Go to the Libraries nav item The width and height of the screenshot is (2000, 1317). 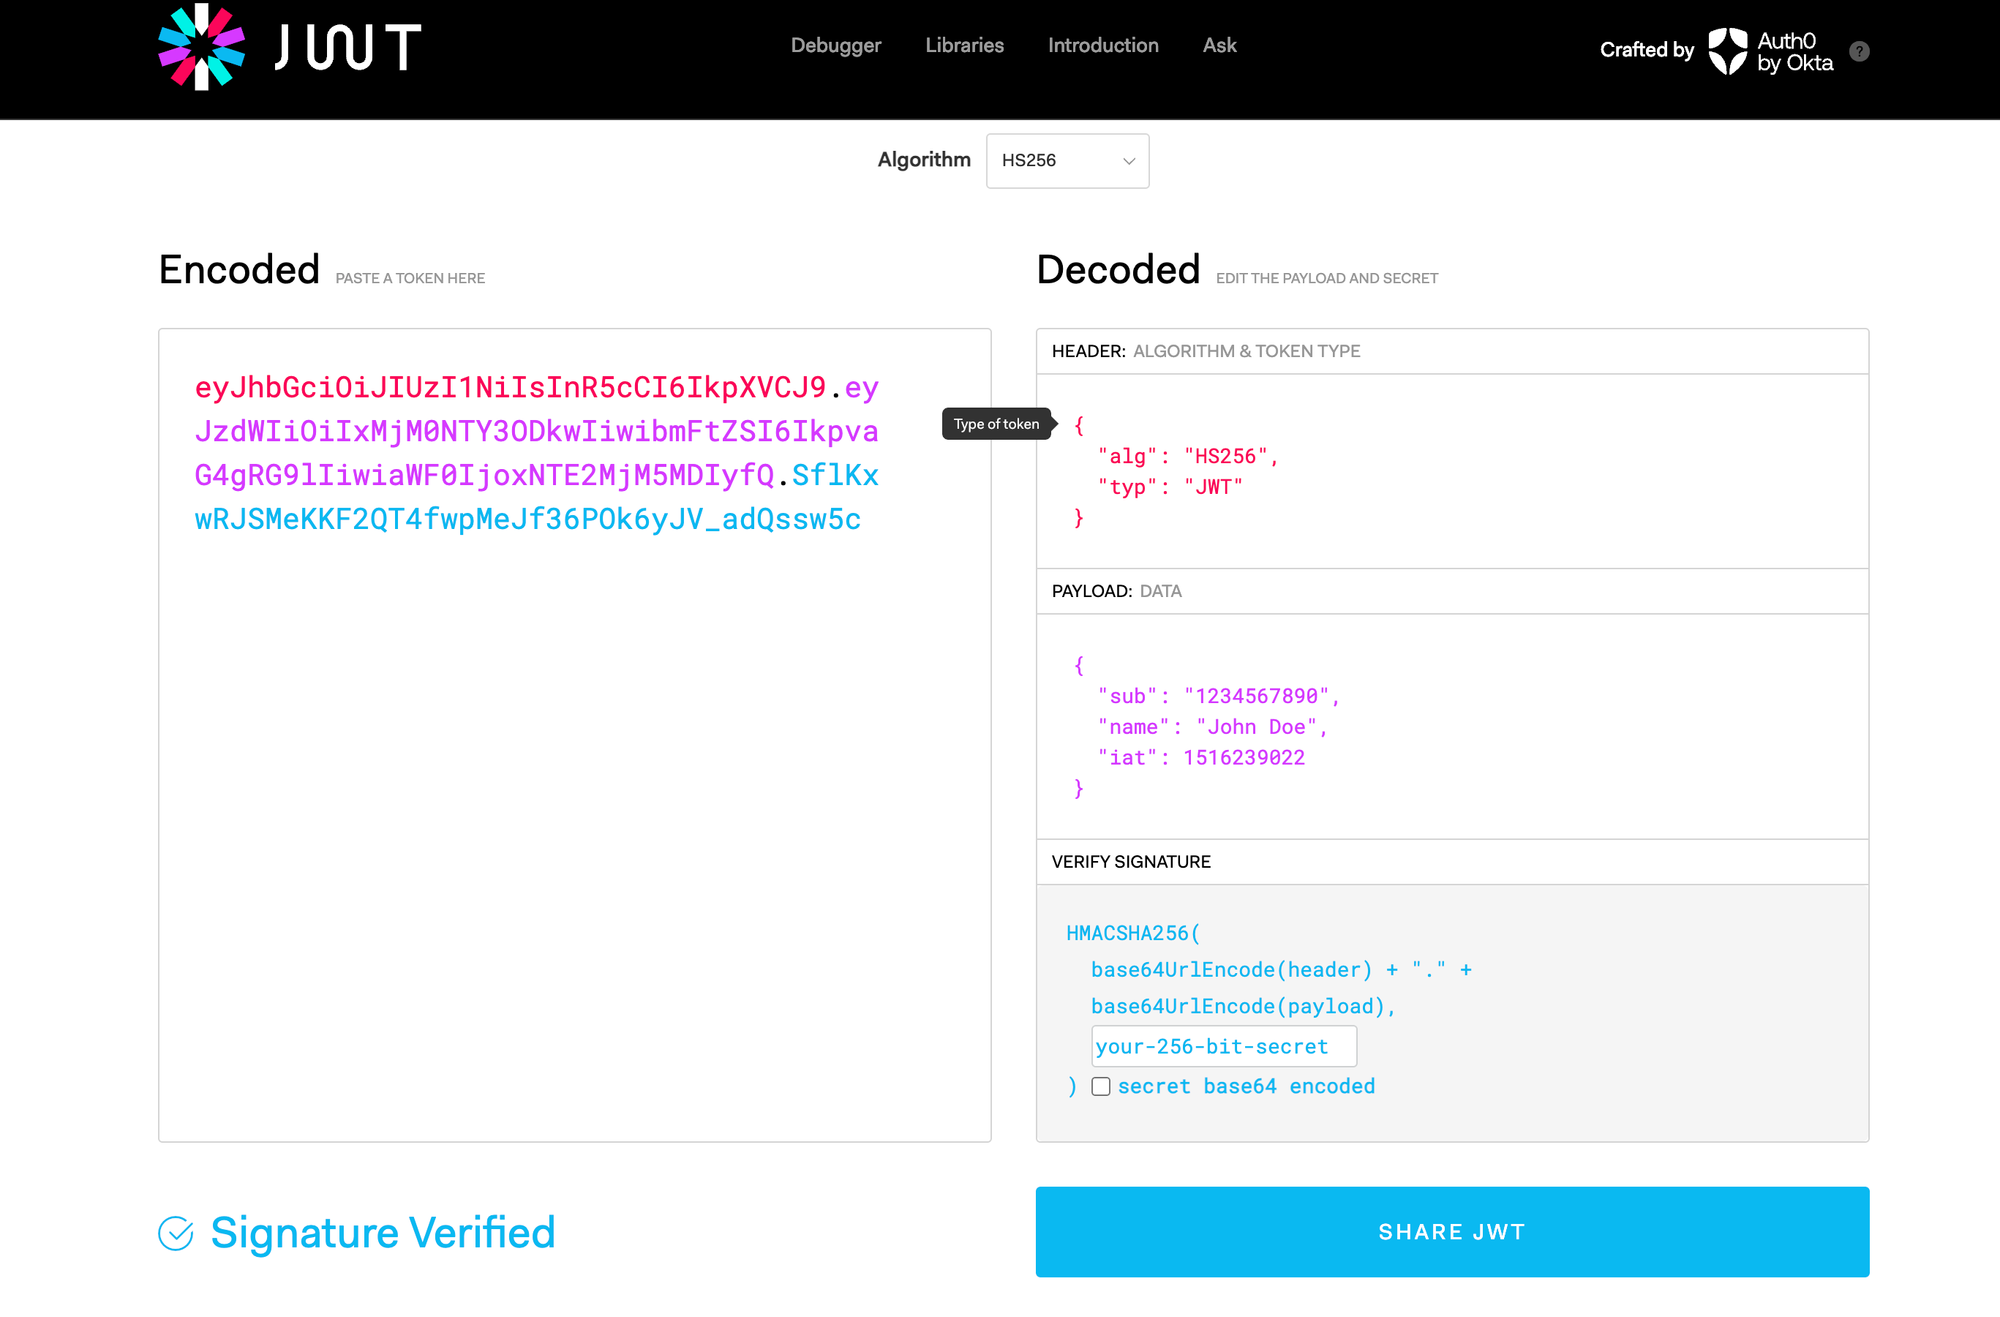click(x=964, y=45)
